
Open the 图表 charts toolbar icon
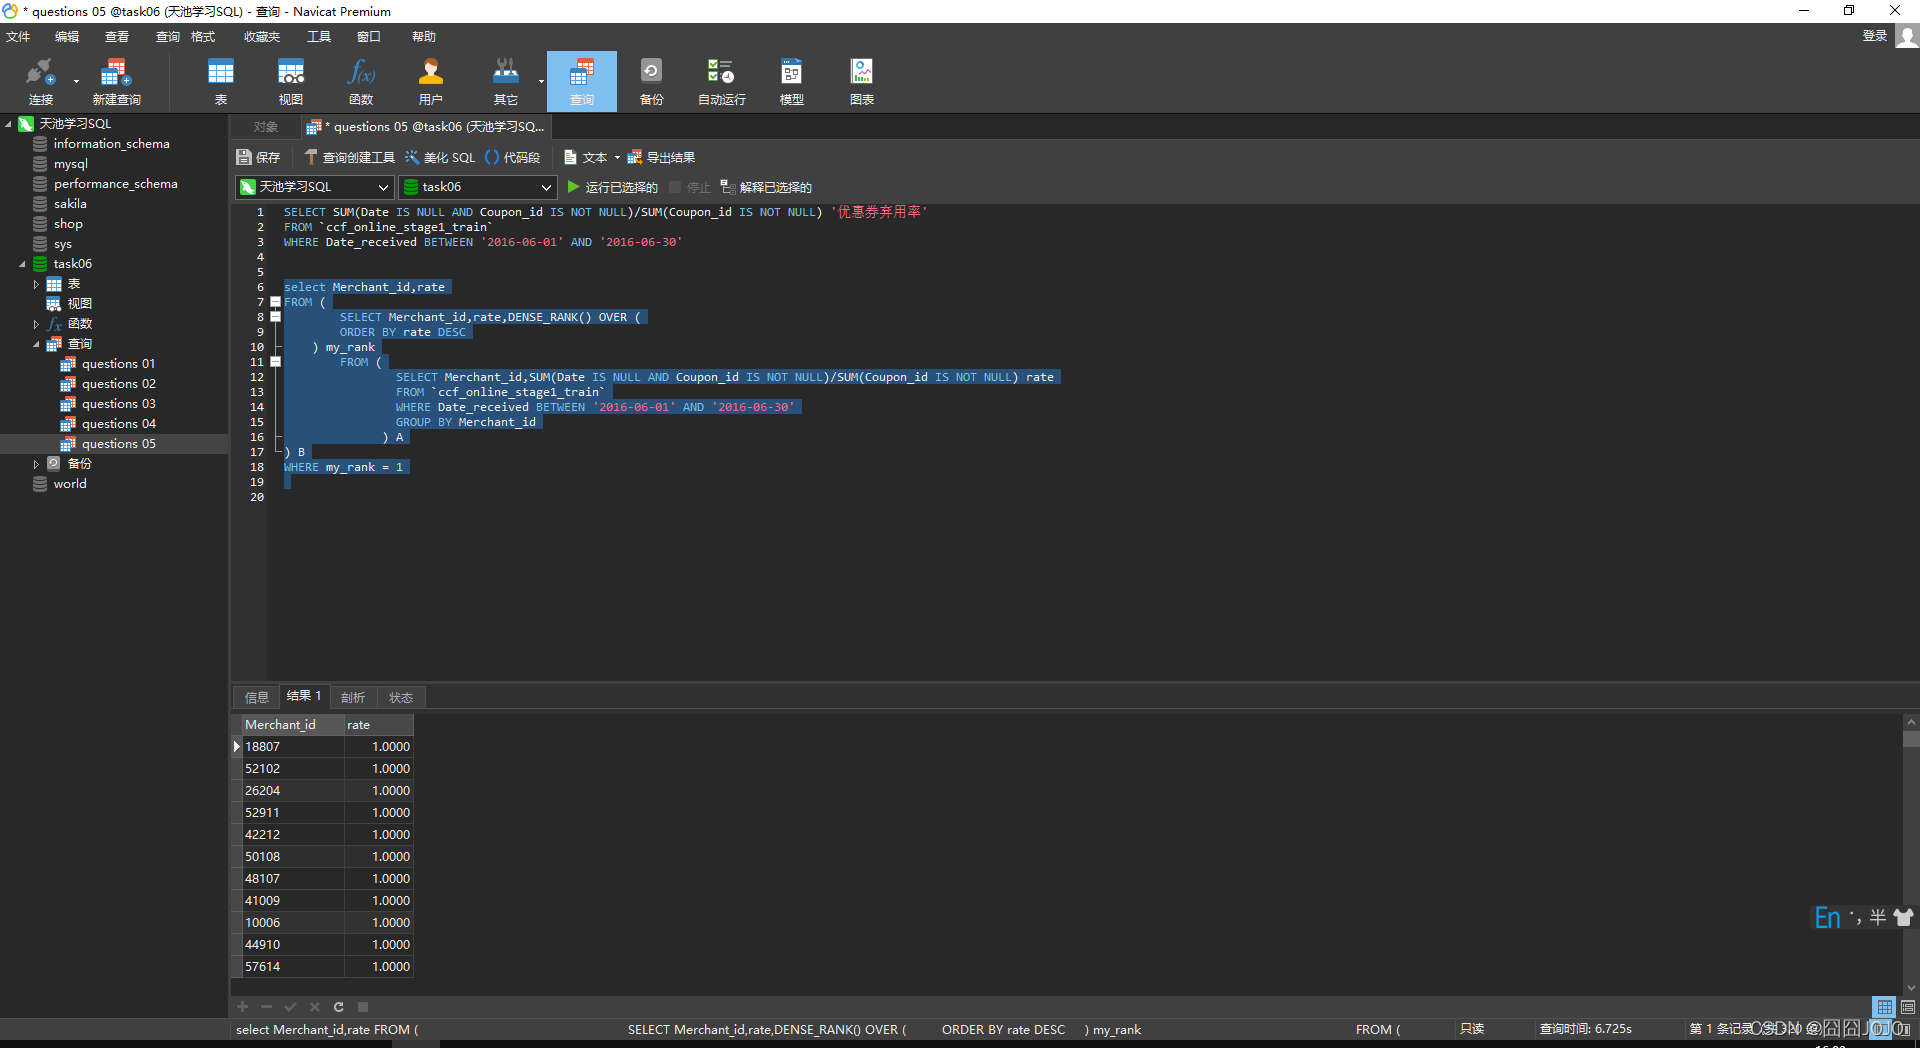pos(861,81)
